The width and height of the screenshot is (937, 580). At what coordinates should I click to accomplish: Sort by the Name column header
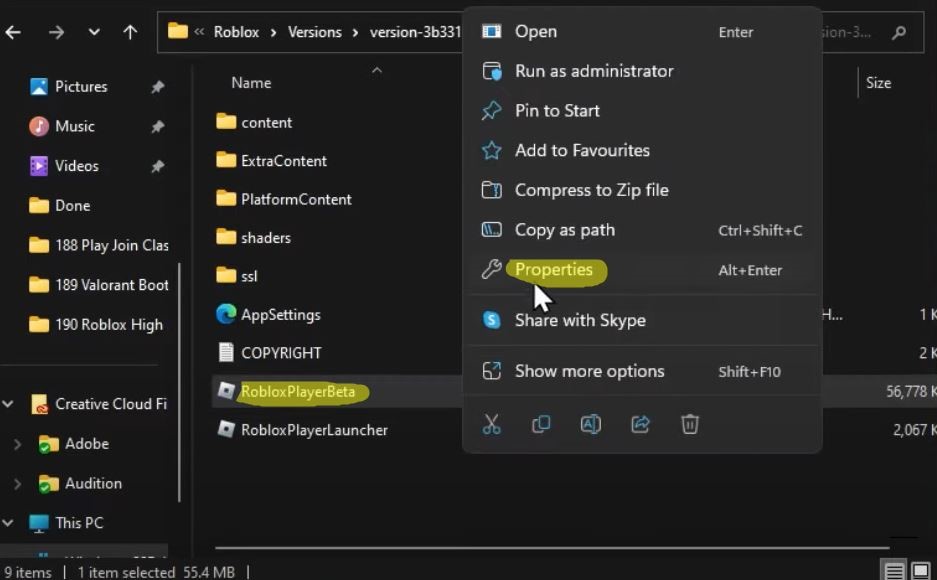(x=251, y=83)
